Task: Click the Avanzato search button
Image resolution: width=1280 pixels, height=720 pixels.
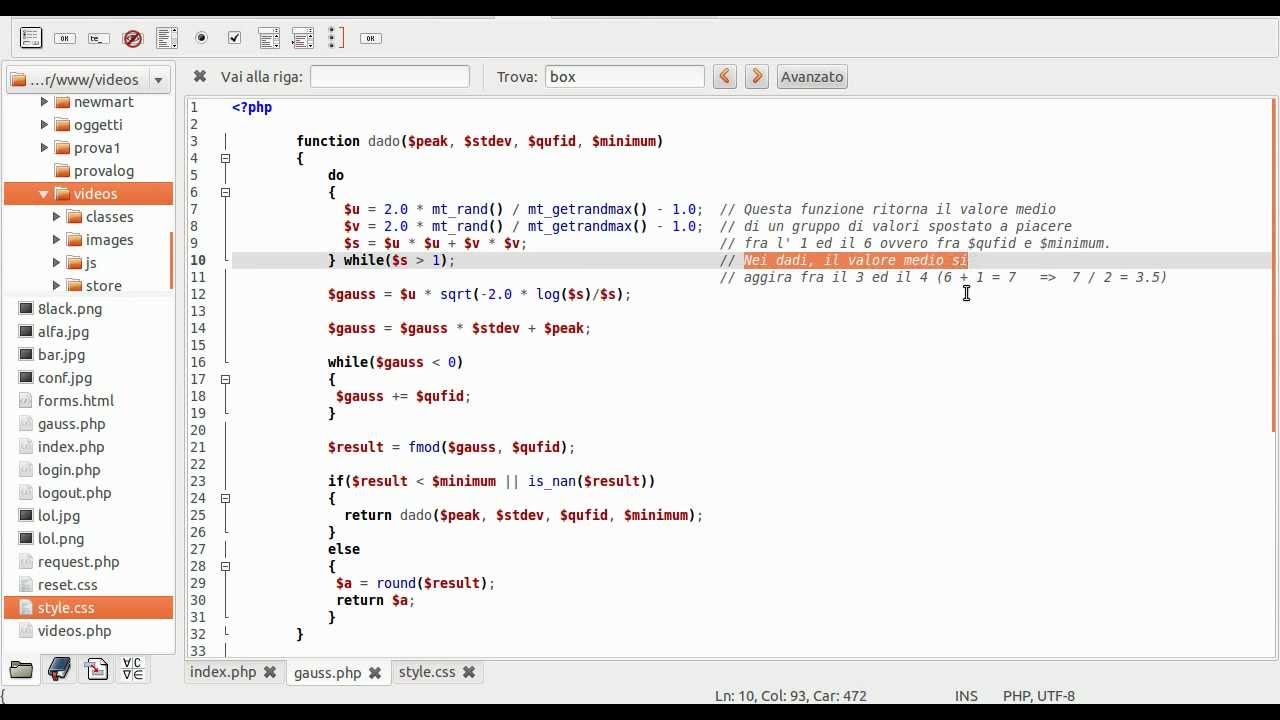Action: pos(812,76)
